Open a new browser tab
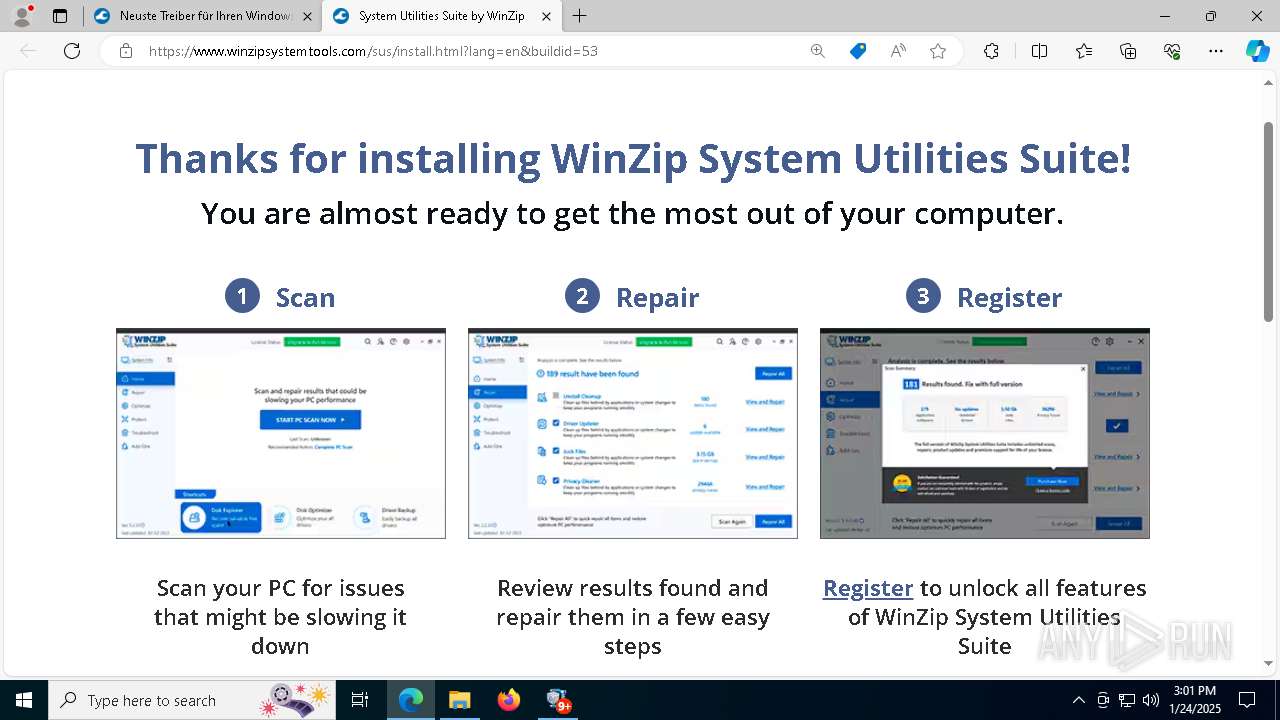Screen dimensions: 1280x720 [x=580, y=16]
